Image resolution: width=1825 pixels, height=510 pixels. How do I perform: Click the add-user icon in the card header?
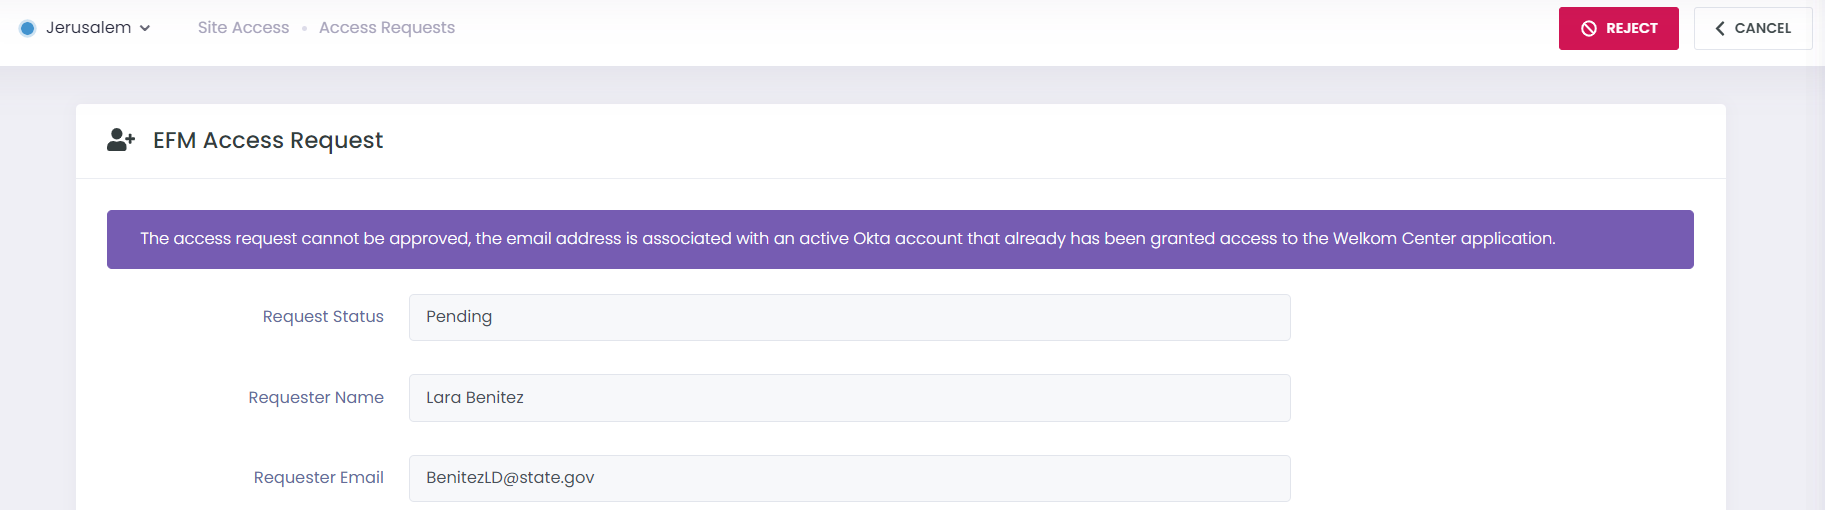(121, 140)
